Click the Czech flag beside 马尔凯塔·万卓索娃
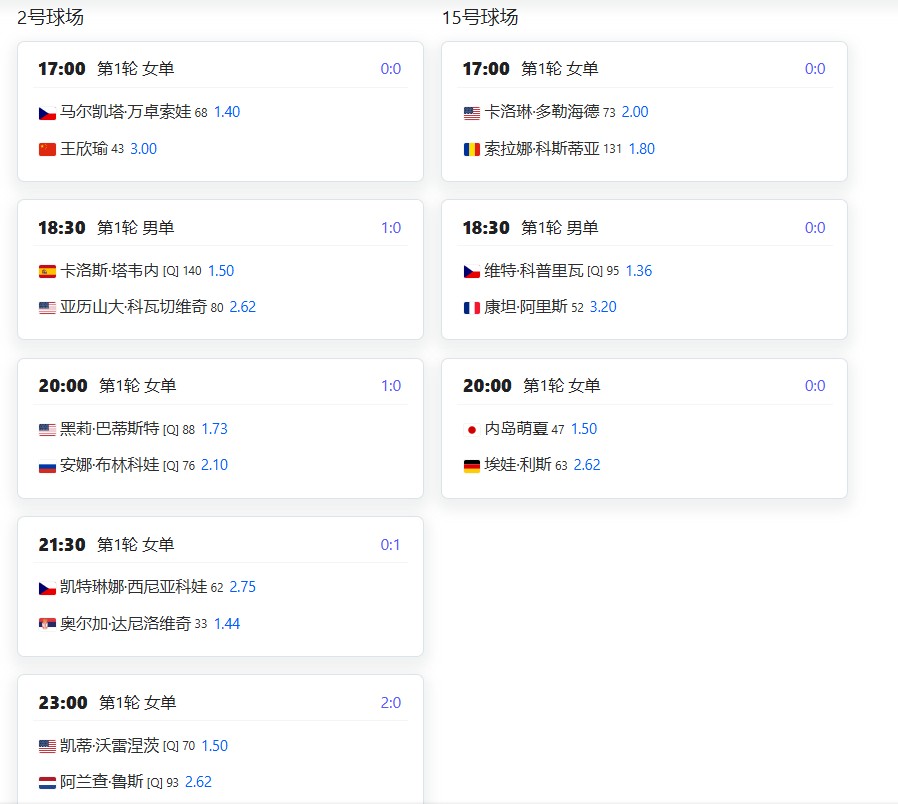 point(47,113)
